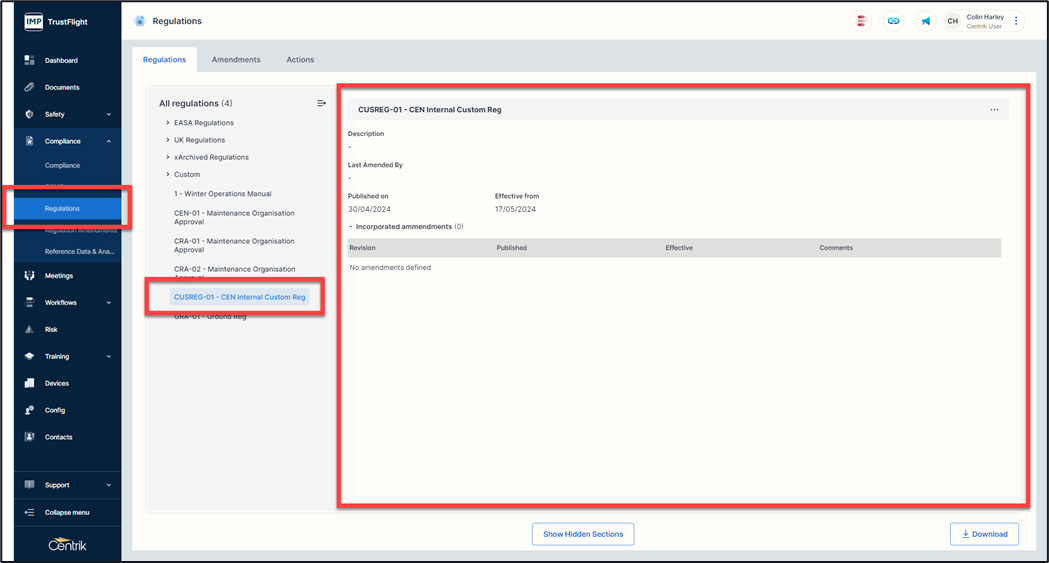1049x563 pixels.
Task: Click the Show Hidden Sections button
Action: tap(583, 534)
